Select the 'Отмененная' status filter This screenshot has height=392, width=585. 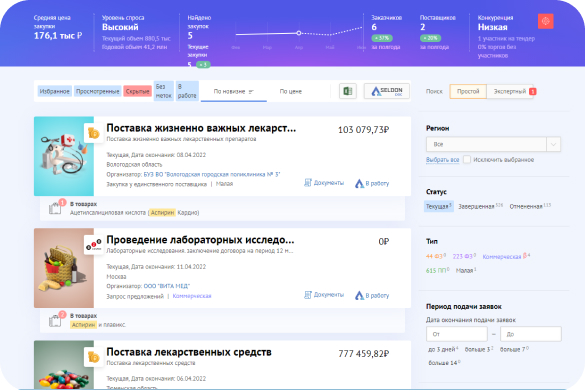click(530, 206)
